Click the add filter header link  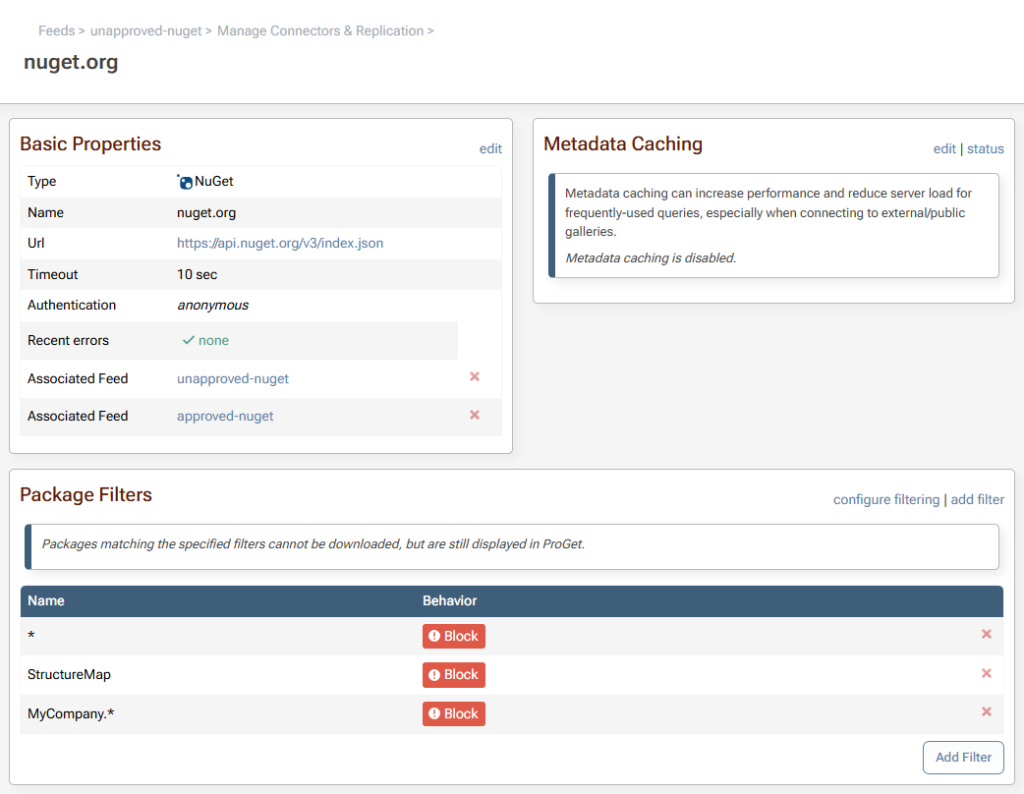pyautogui.click(x=977, y=499)
